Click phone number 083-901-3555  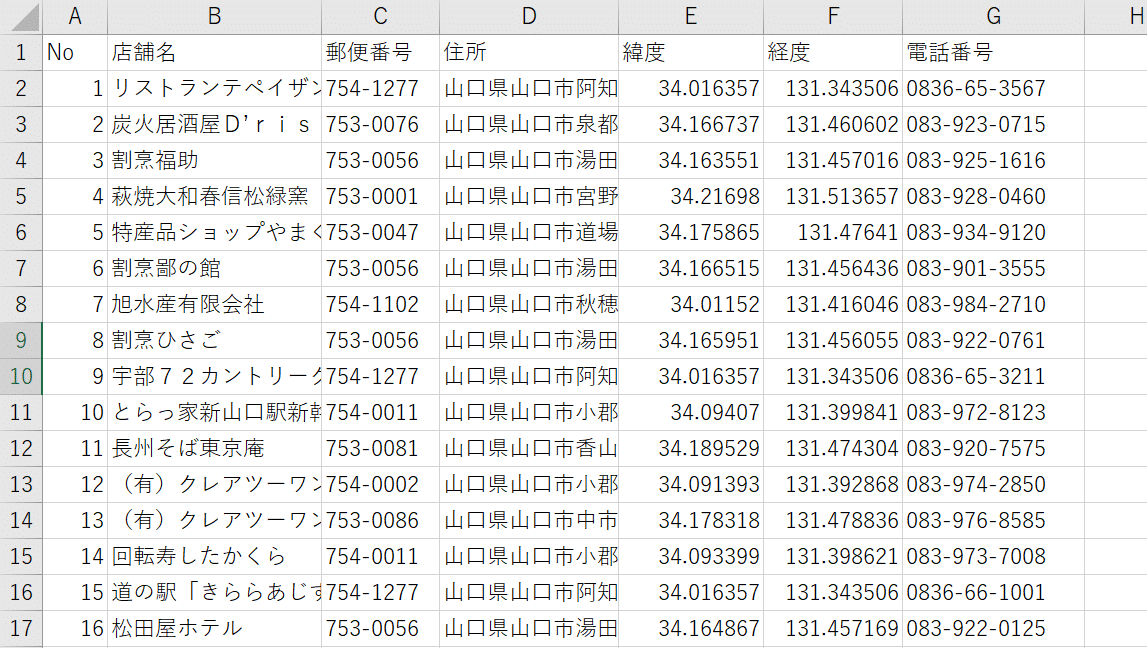tap(993, 268)
